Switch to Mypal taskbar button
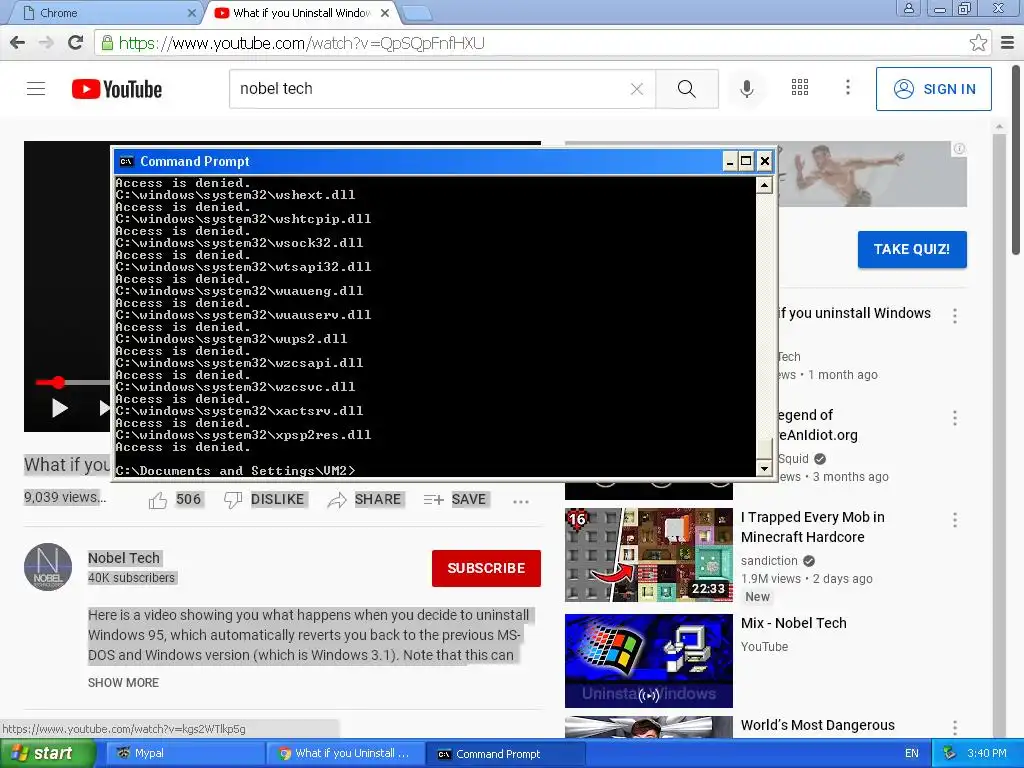This screenshot has height=768, width=1024. pyautogui.click(x=185, y=753)
